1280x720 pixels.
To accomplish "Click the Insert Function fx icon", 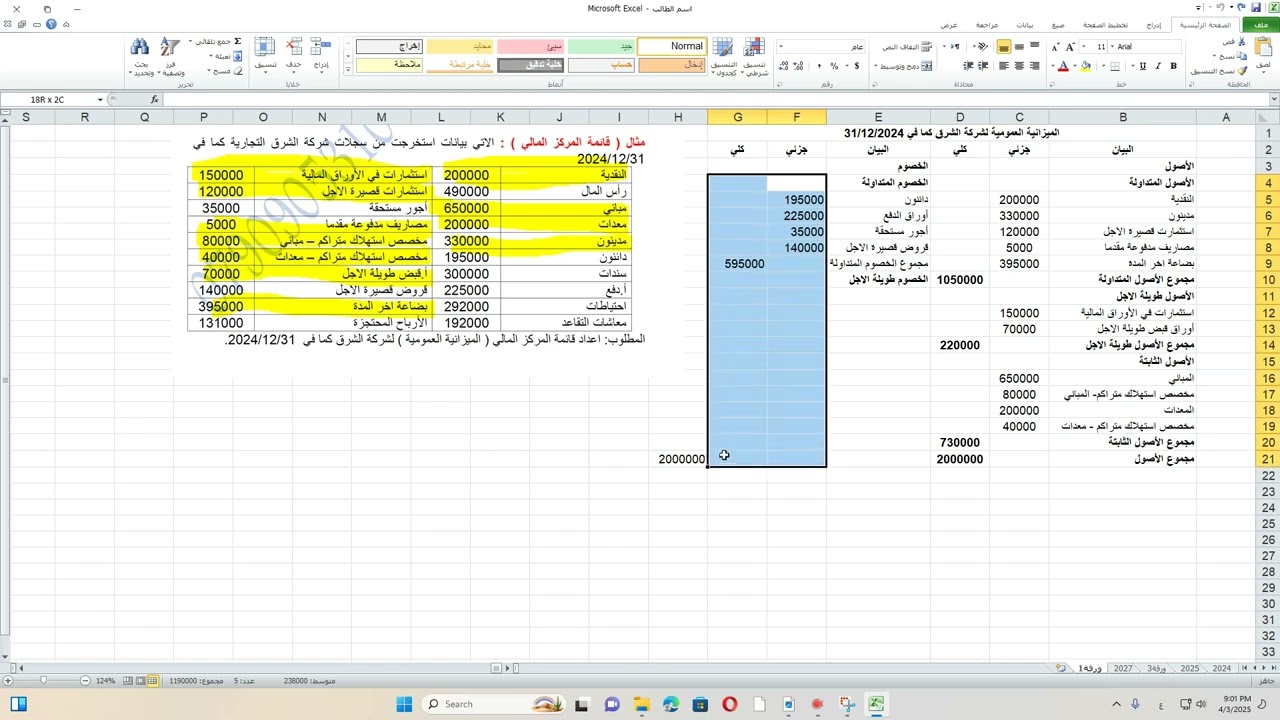I will pyautogui.click(x=154, y=99).
